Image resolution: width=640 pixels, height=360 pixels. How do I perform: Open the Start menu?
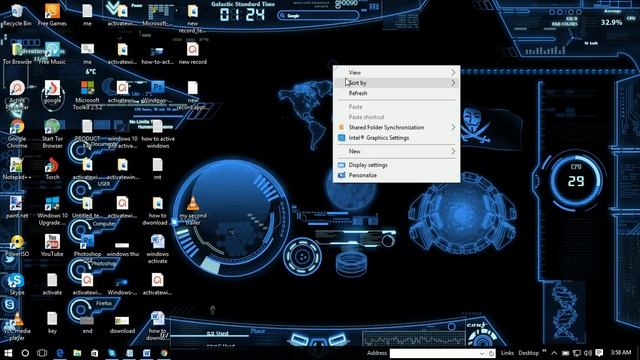pos(8,353)
